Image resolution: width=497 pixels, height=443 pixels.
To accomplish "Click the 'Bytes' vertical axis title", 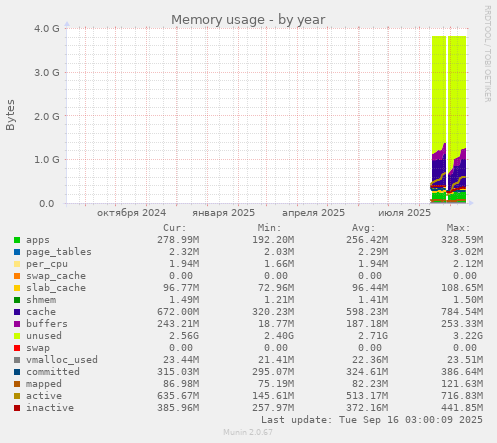I will point(10,115).
